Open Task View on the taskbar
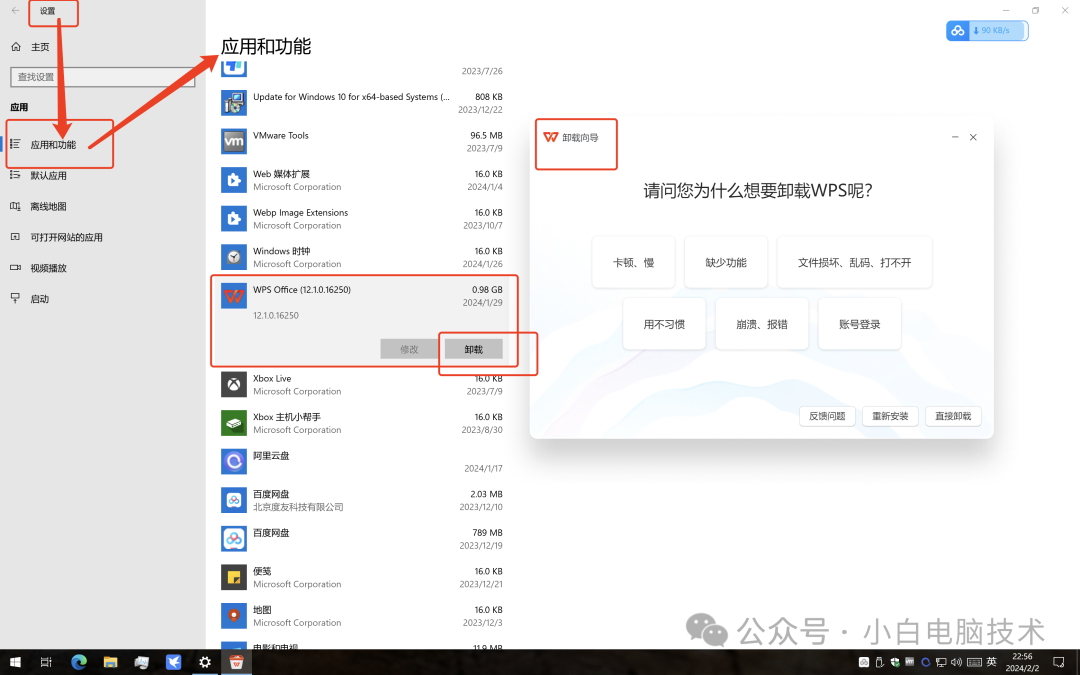Screen dimensions: 1080x675 46,663
